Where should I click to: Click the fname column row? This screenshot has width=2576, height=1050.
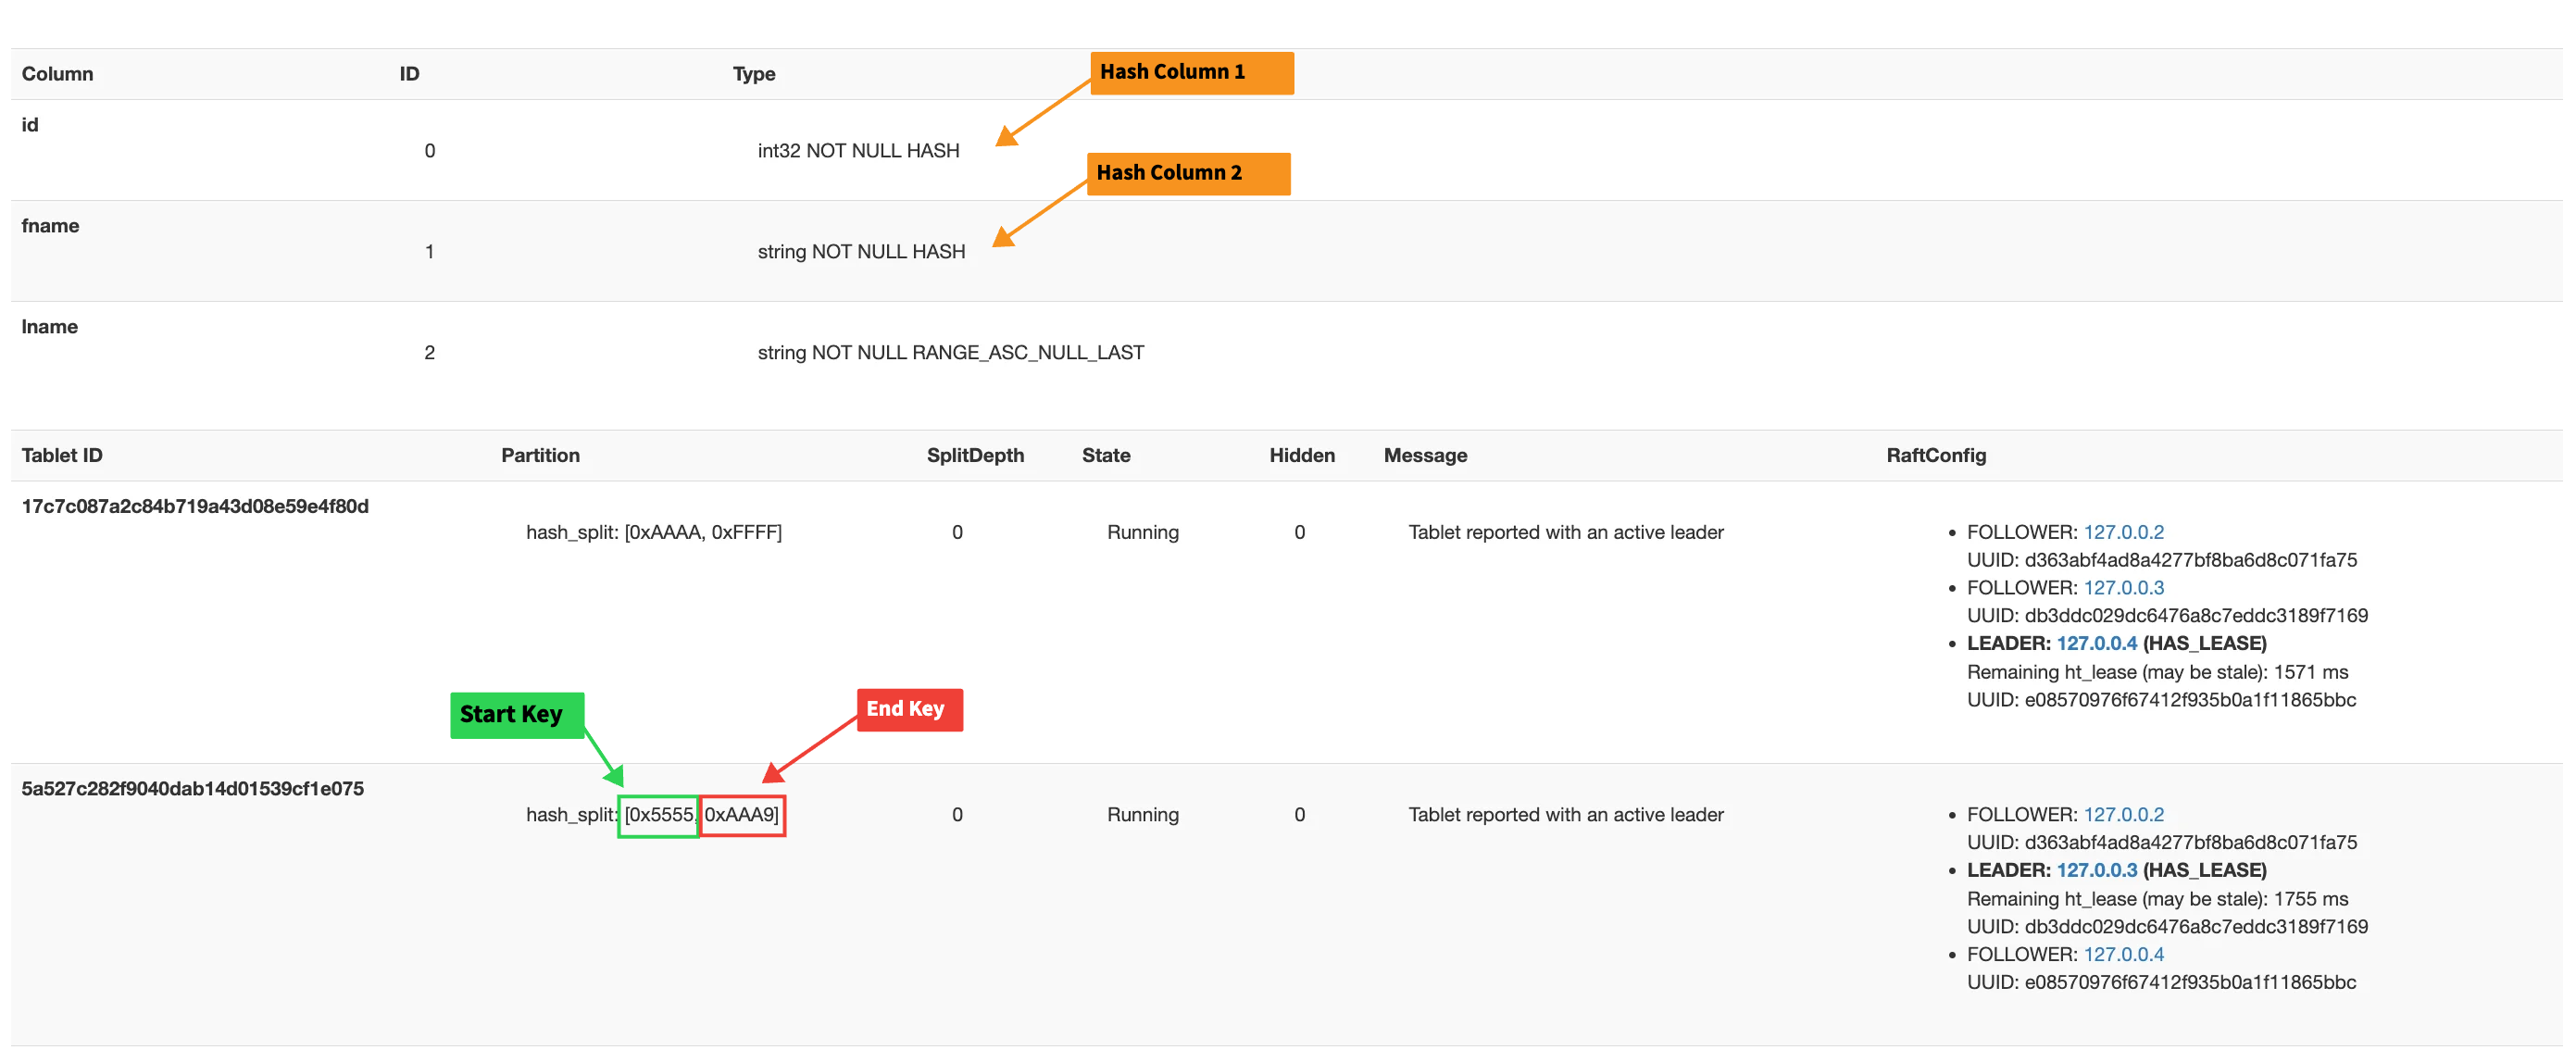50,225
